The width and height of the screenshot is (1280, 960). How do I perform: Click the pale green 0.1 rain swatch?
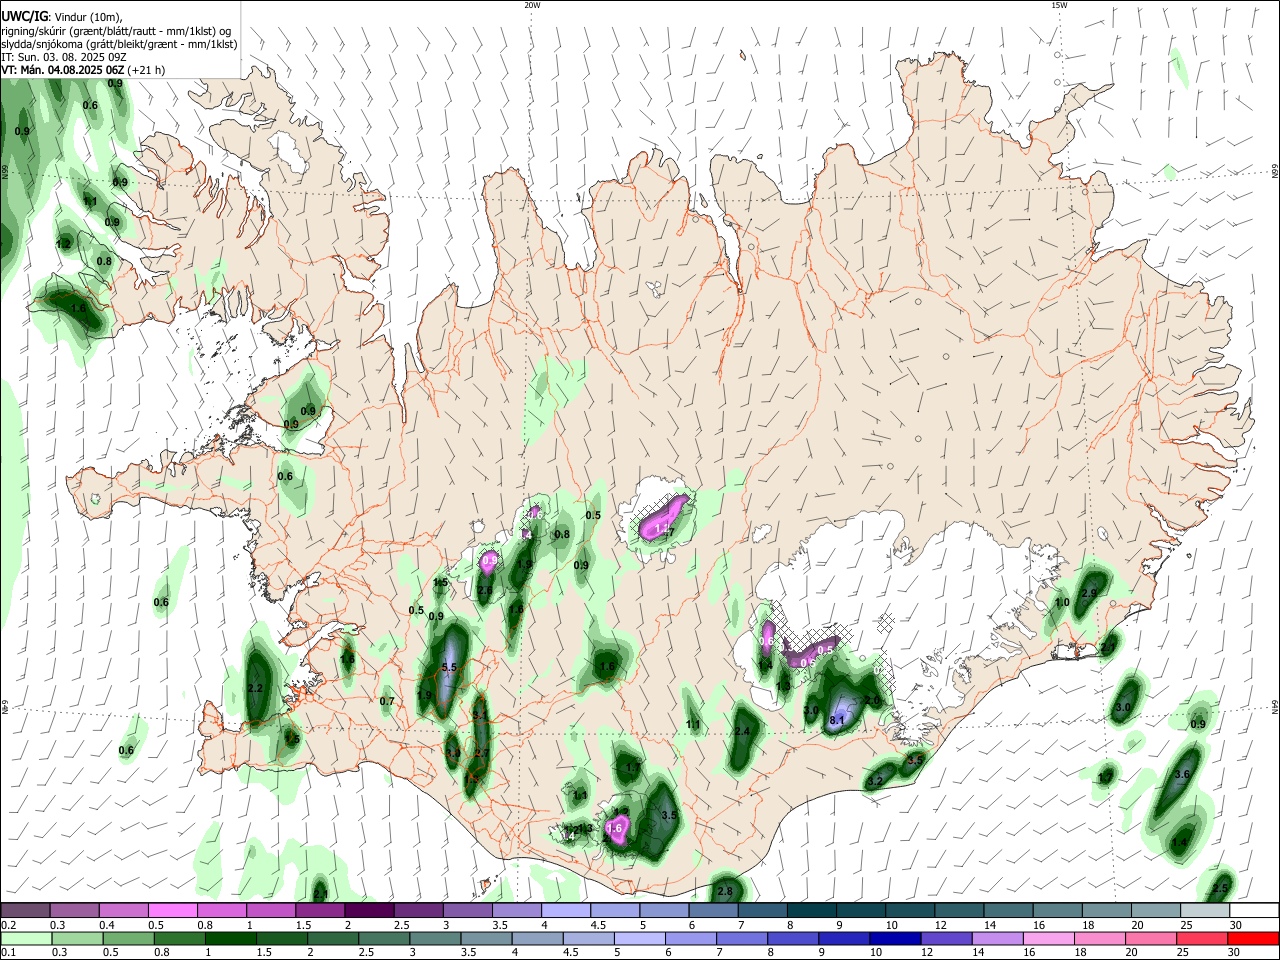[x=26, y=938]
